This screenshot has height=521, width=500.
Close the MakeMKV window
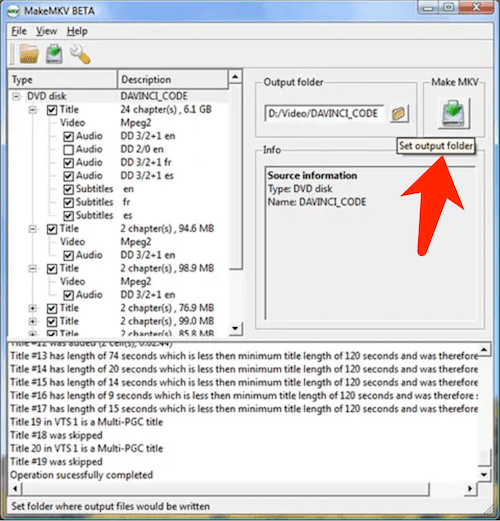(476, 7)
